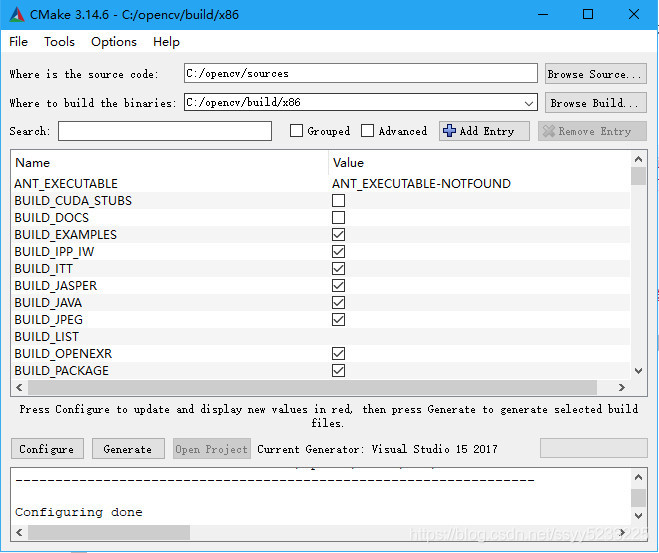Viewport: 659px width, 553px height.
Task: Click cache list horizontal scroll left arrow
Action: point(19,387)
